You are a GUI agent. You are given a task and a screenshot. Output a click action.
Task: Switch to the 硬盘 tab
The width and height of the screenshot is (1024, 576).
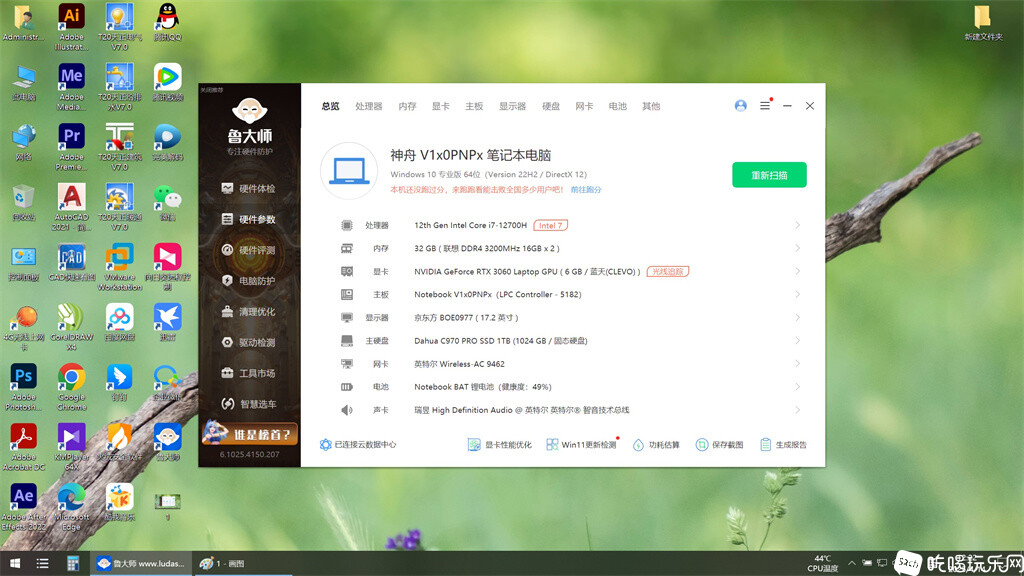[551, 106]
